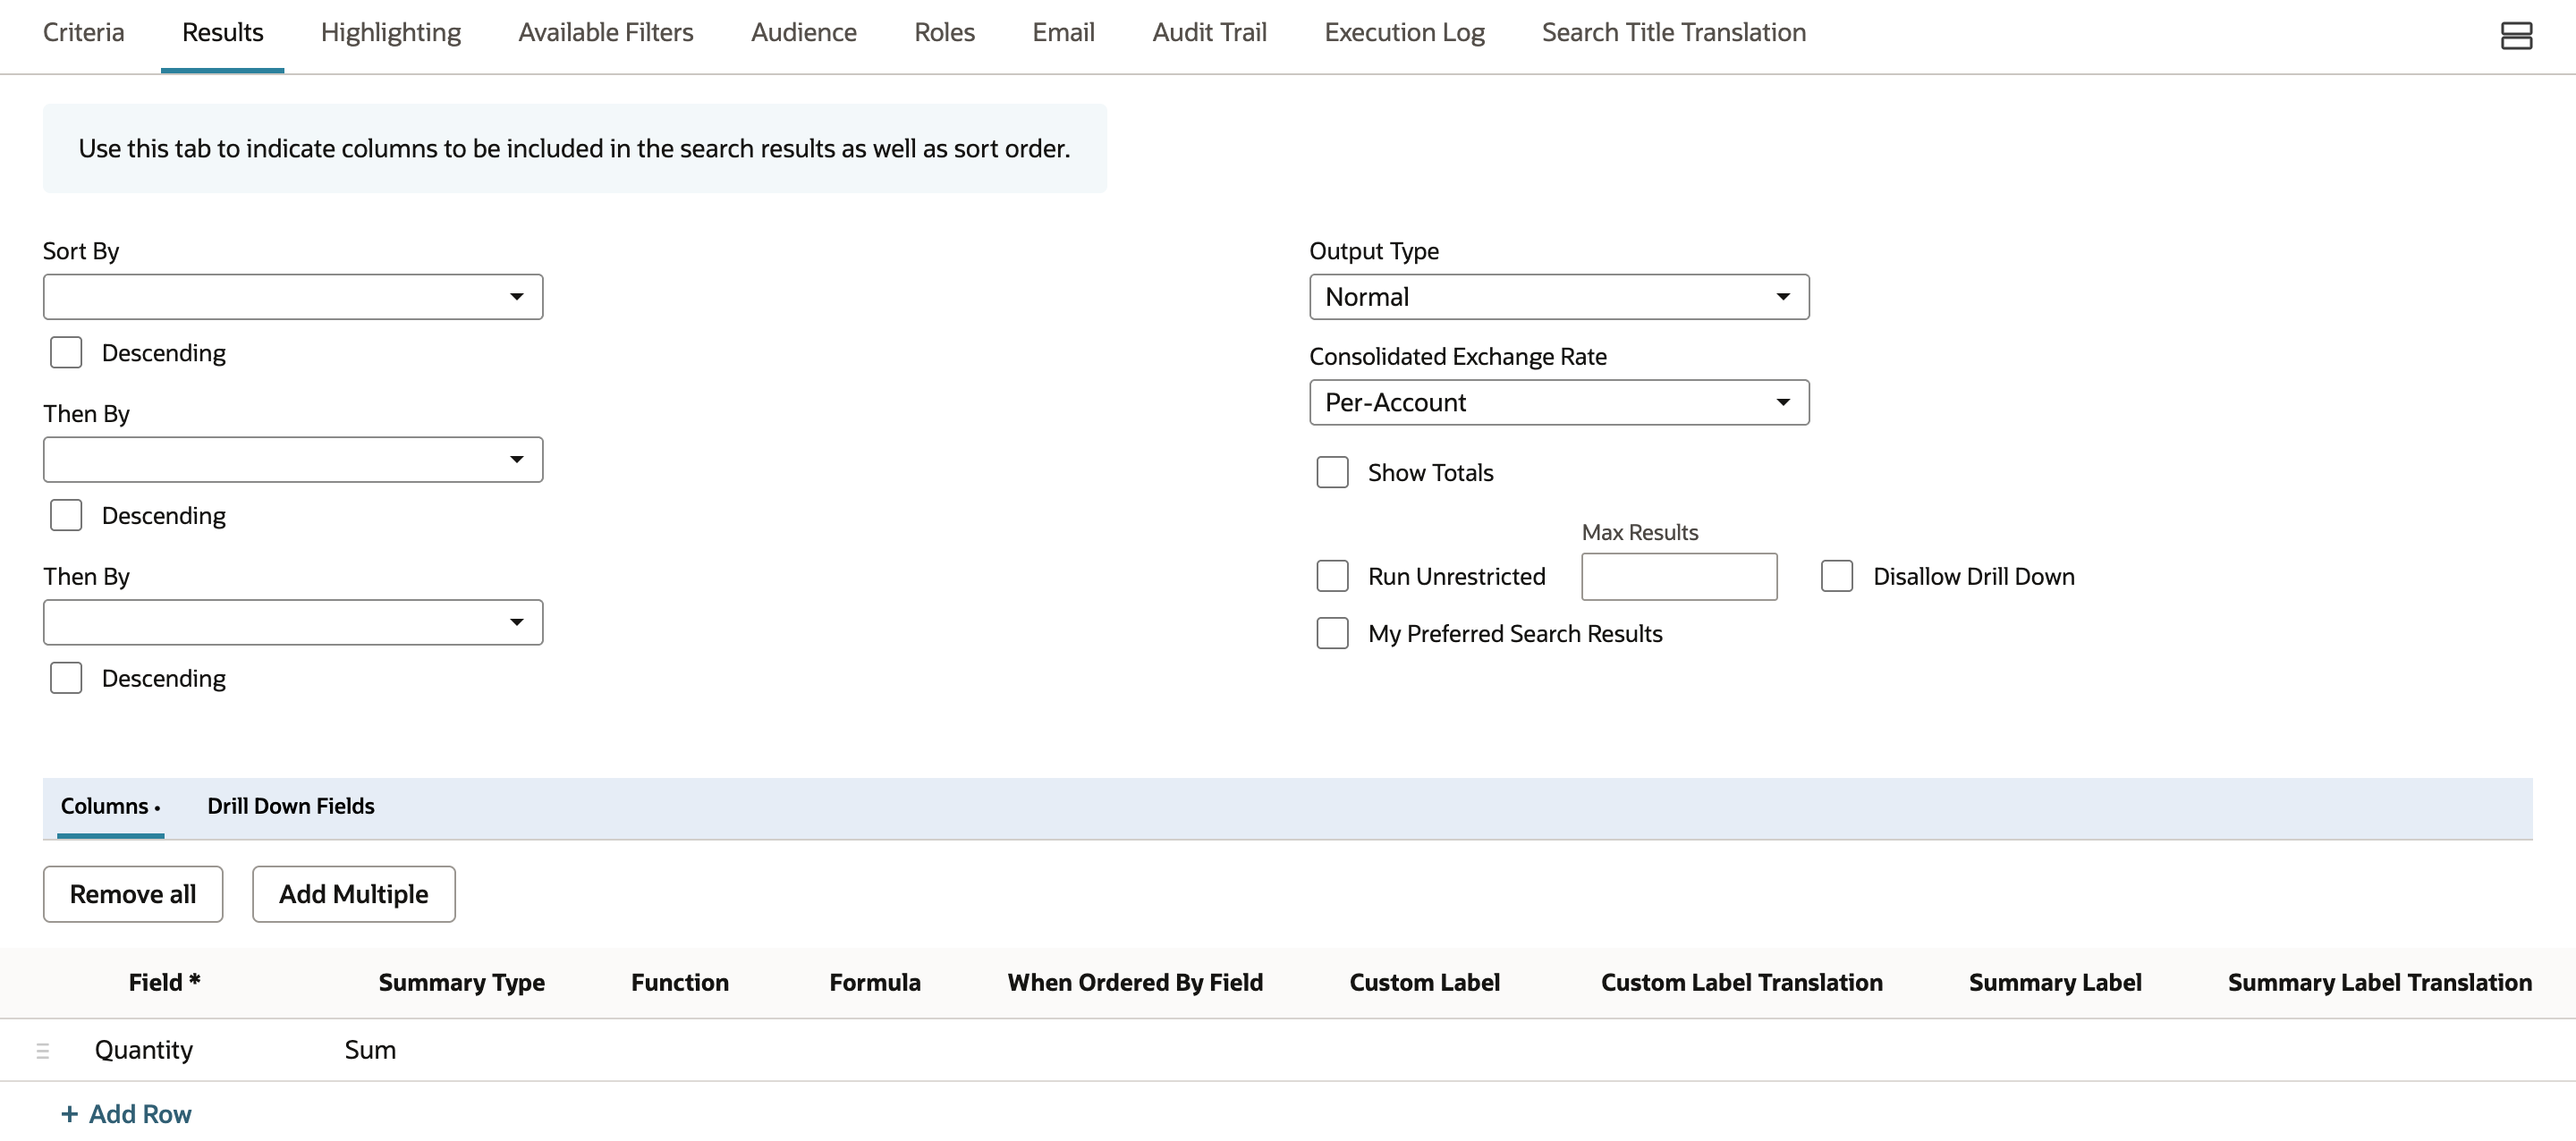Open the Audience tab
The width and height of the screenshot is (2576, 1141).
pyautogui.click(x=803, y=32)
